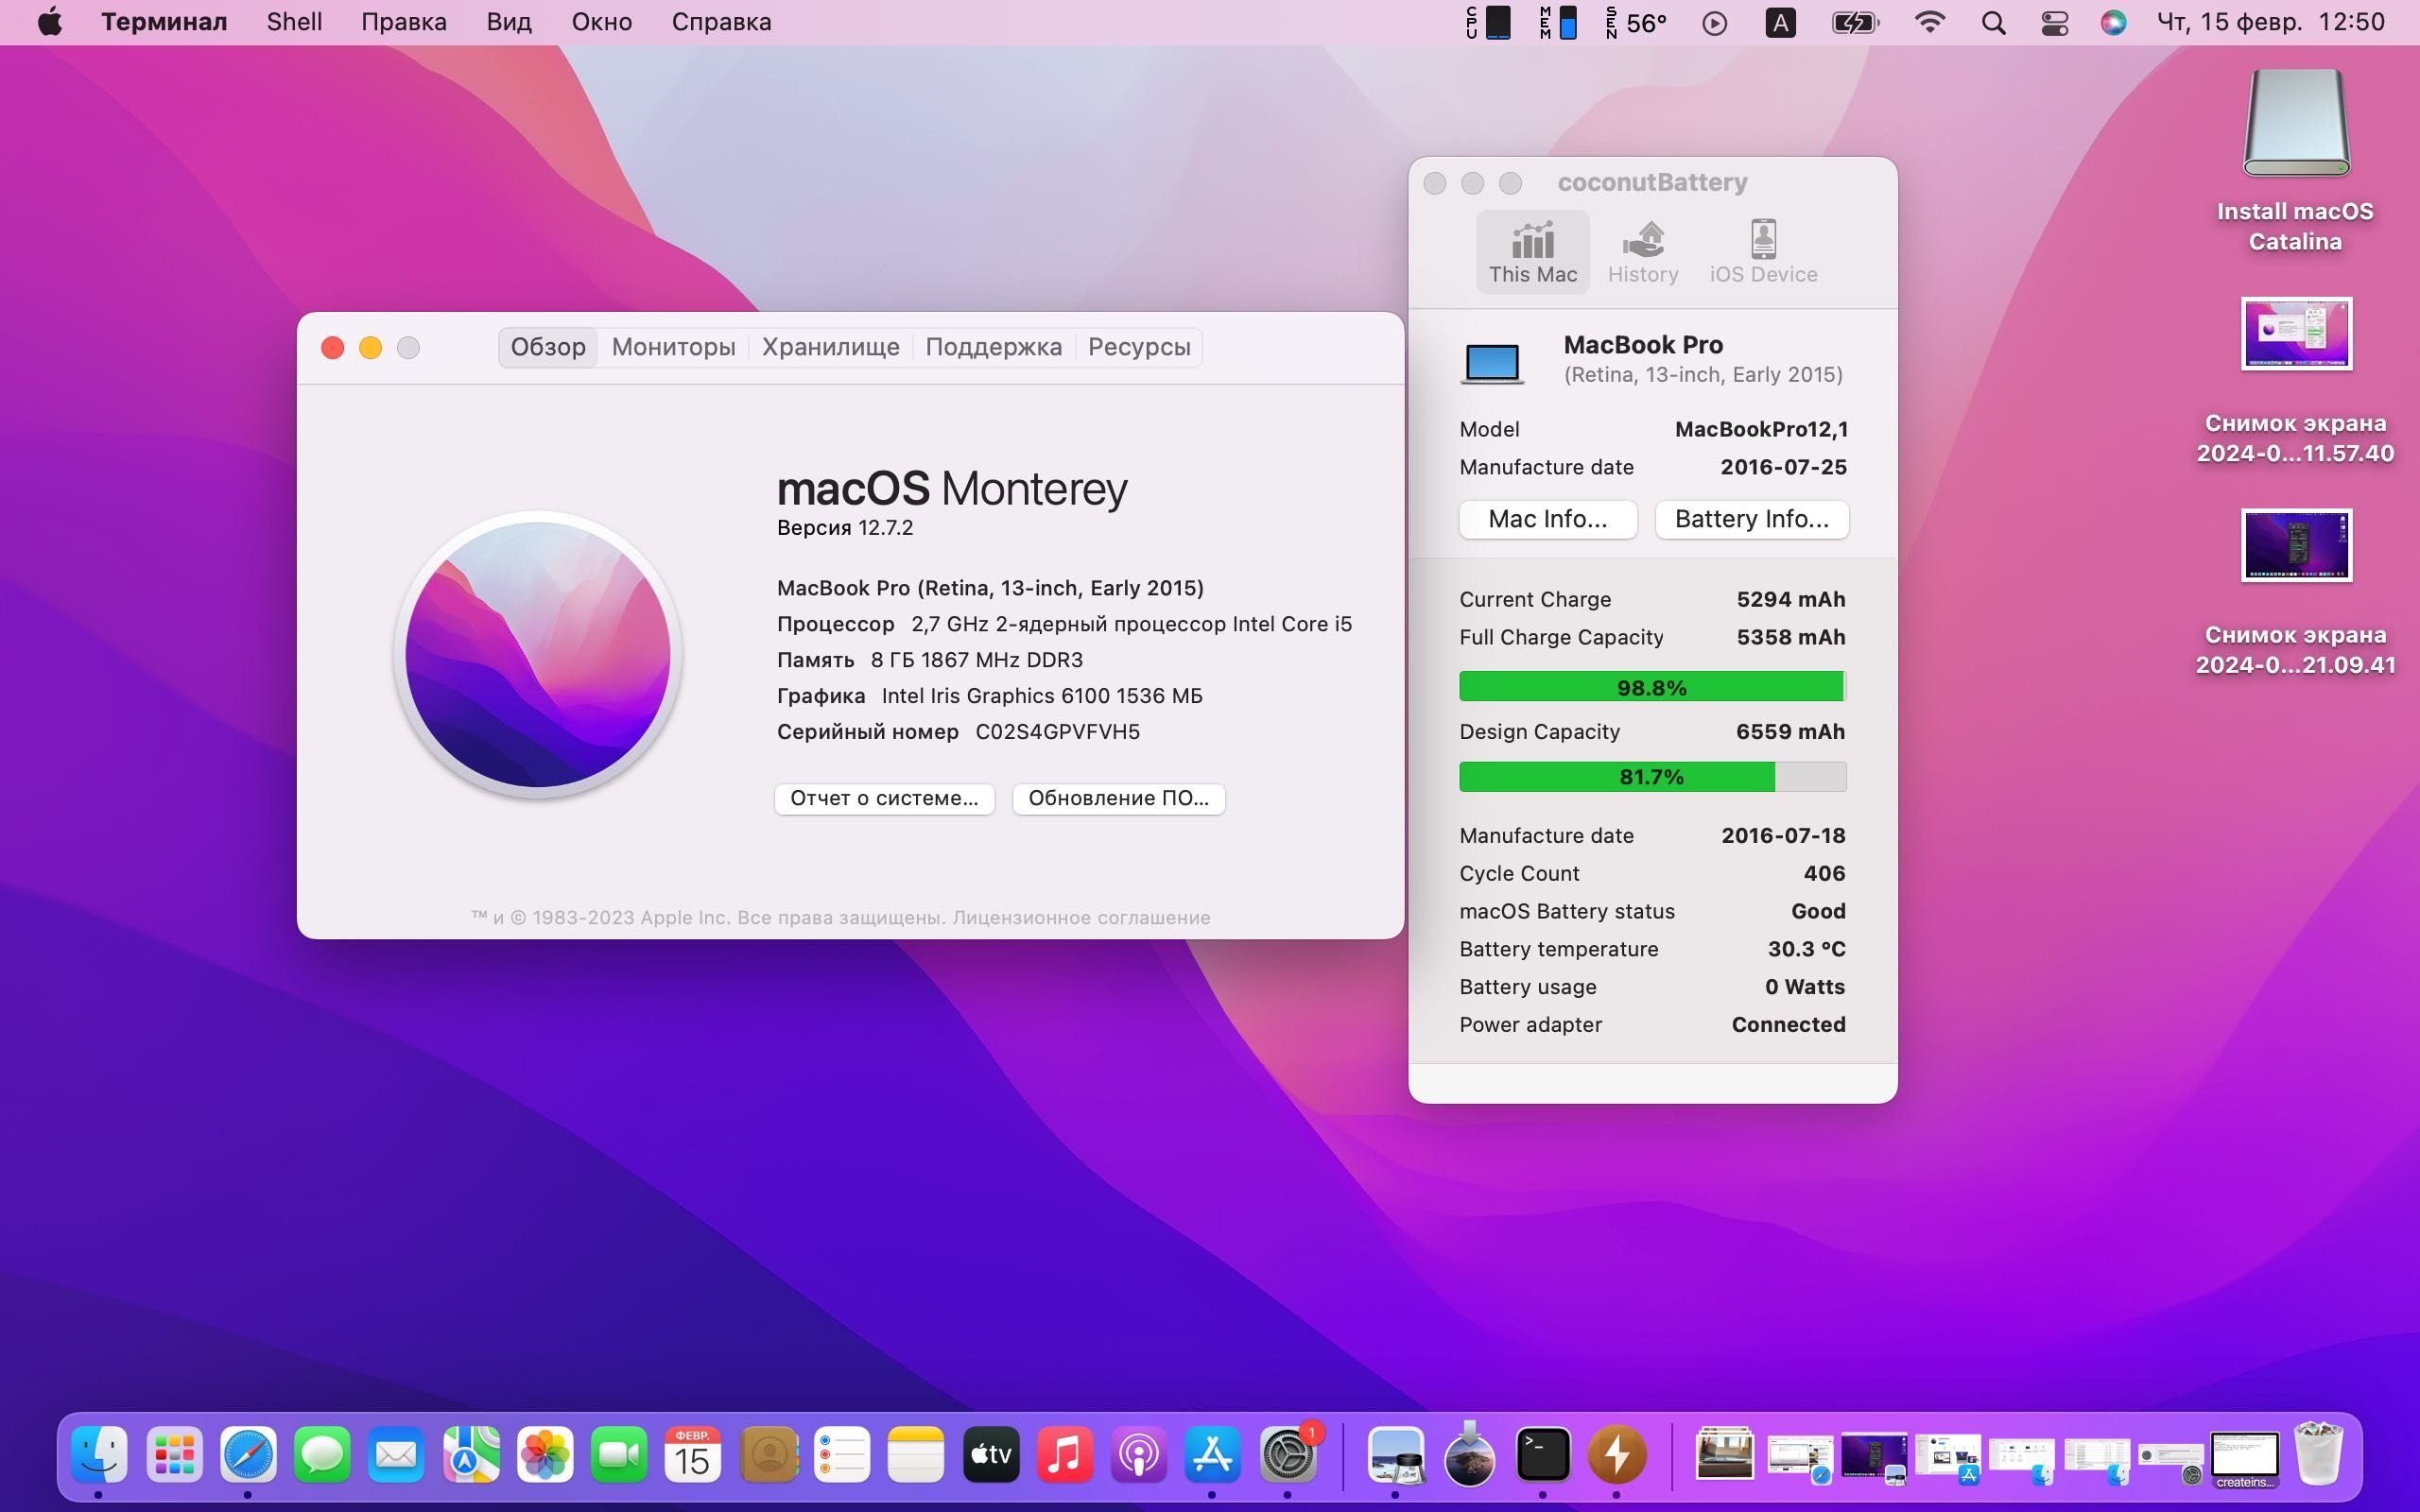Select the screenshot file ending 21.09.41
Image resolution: width=2420 pixels, height=1512 pixels.
click(2296, 594)
